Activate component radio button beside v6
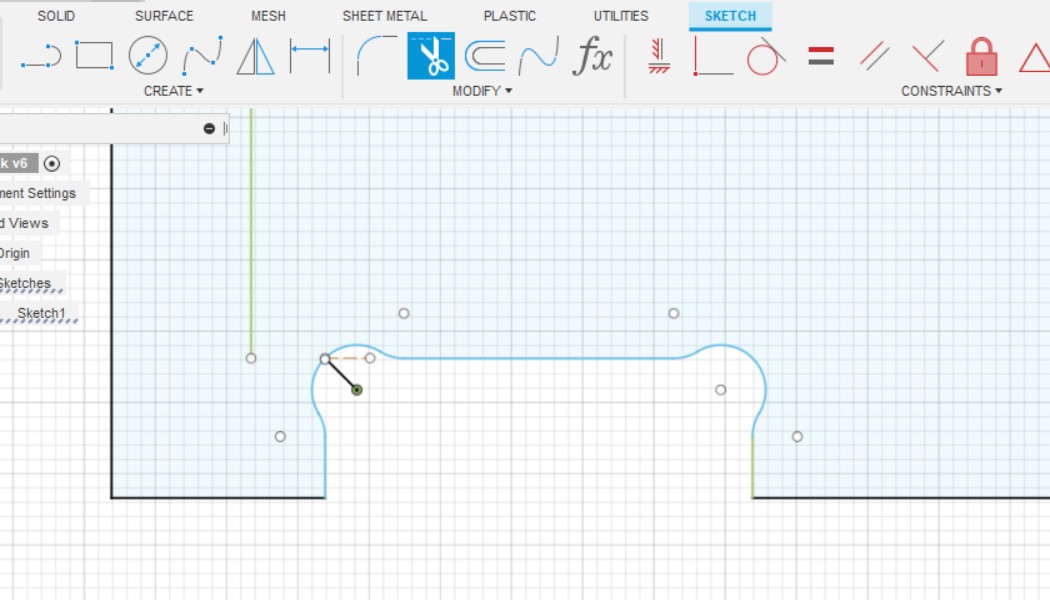1050x600 pixels. (52, 163)
